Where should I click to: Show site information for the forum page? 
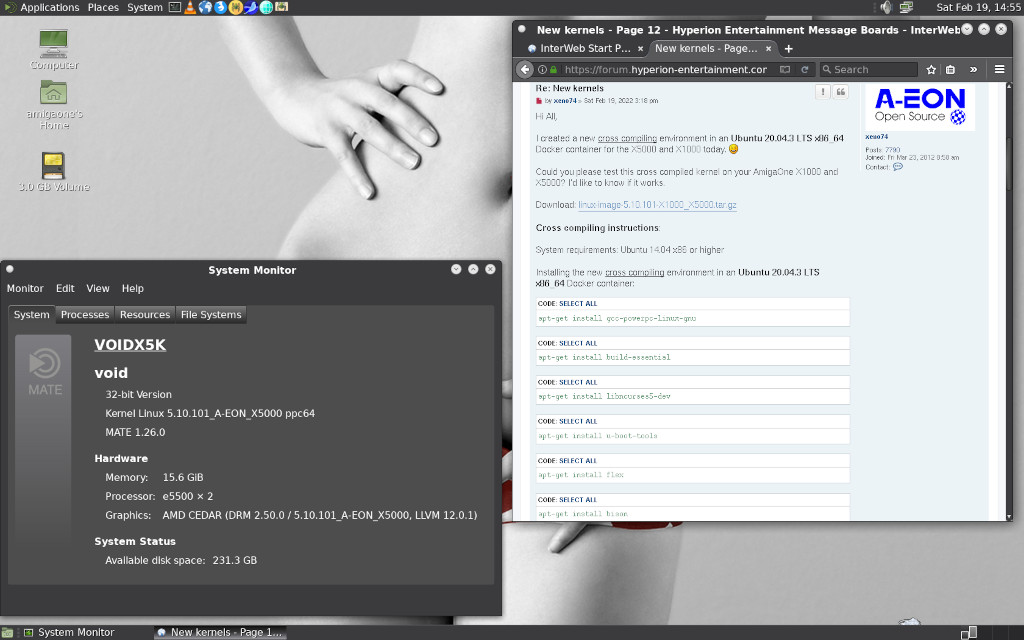click(542, 69)
